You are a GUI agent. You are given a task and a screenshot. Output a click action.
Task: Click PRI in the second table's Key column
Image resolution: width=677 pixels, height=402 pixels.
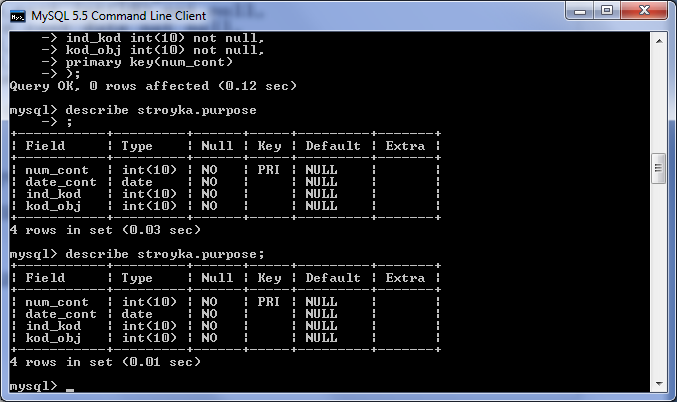tap(269, 301)
